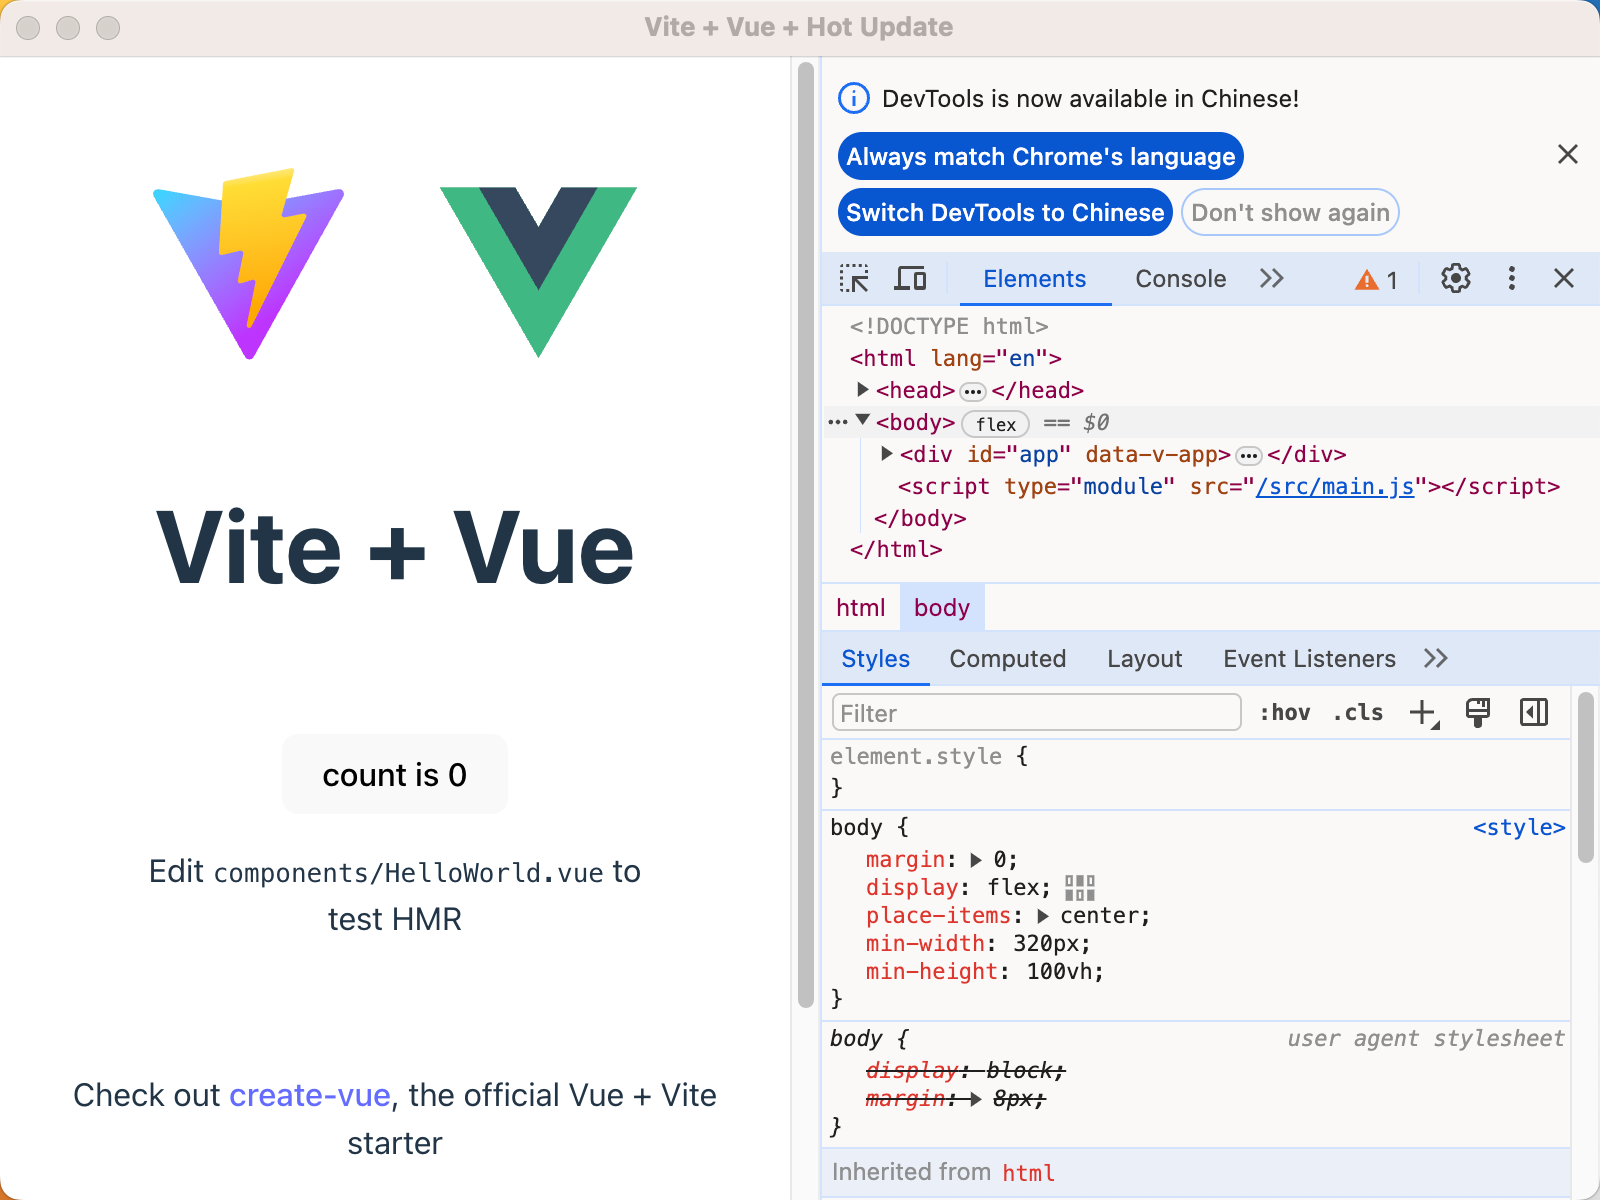Image resolution: width=1600 pixels, height=1200 pixels.
Task: Toggle rendering emulations paintbrush icon
Action: [x=1478, y=712]
